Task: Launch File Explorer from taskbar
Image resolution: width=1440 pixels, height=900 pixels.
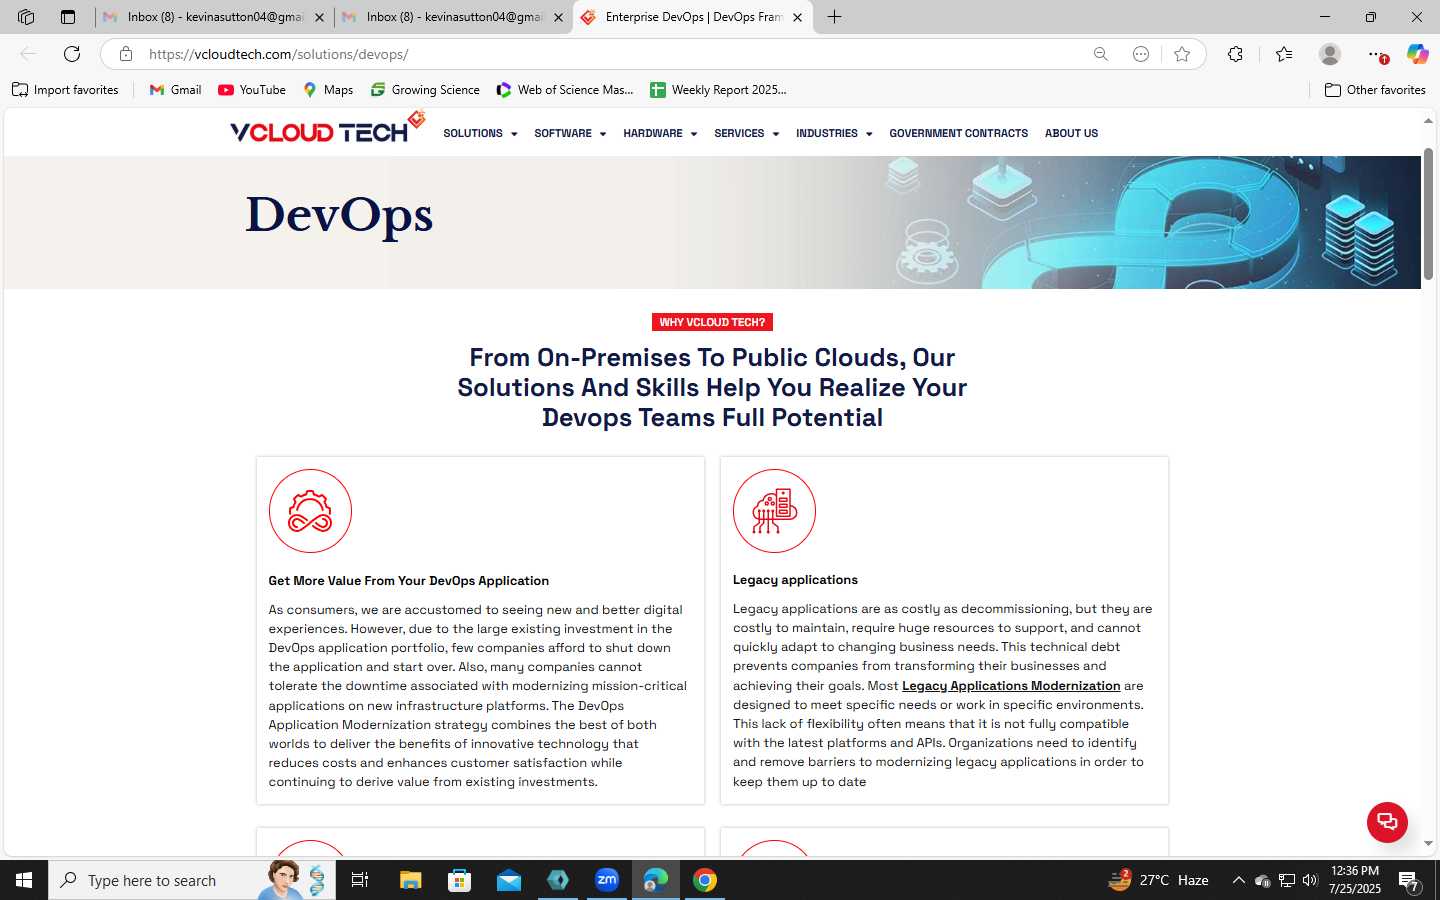Action: pos(410,880)
